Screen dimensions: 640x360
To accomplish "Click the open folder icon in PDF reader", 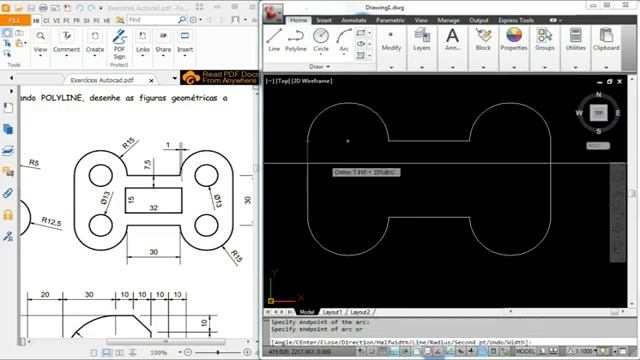I will [19, 8].
